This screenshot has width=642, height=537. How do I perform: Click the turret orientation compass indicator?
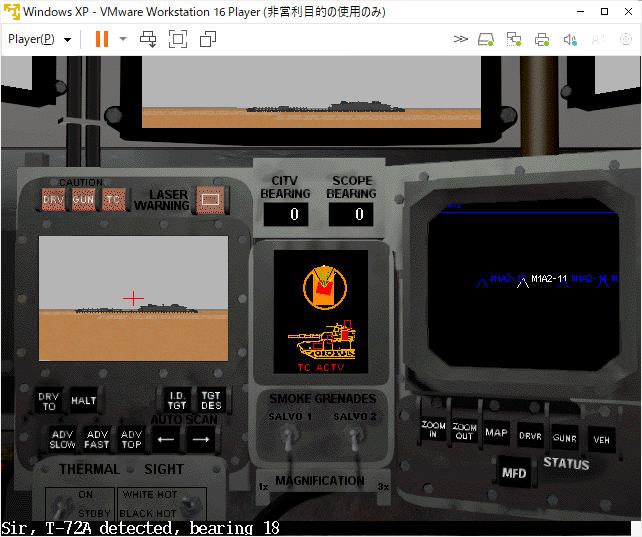(x=325, y=287)
